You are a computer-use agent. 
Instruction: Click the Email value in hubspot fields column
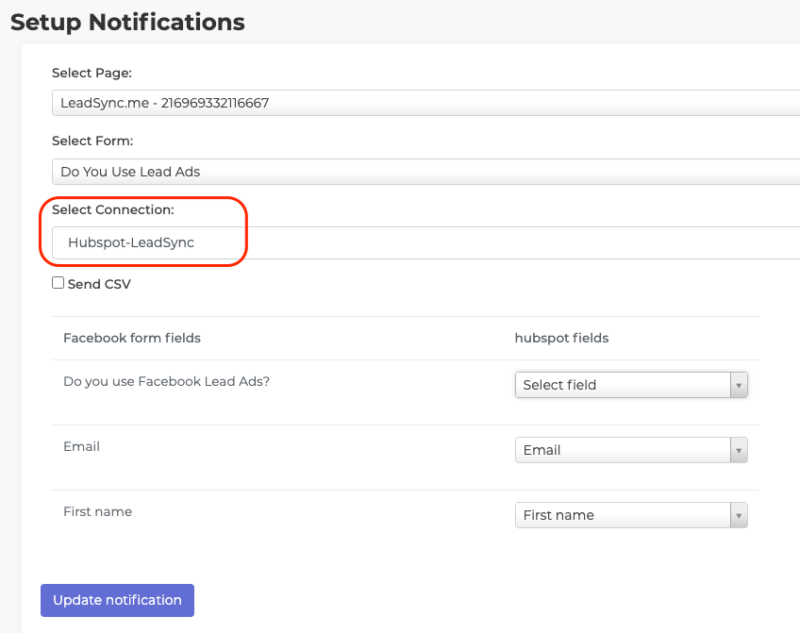point(542,450)
